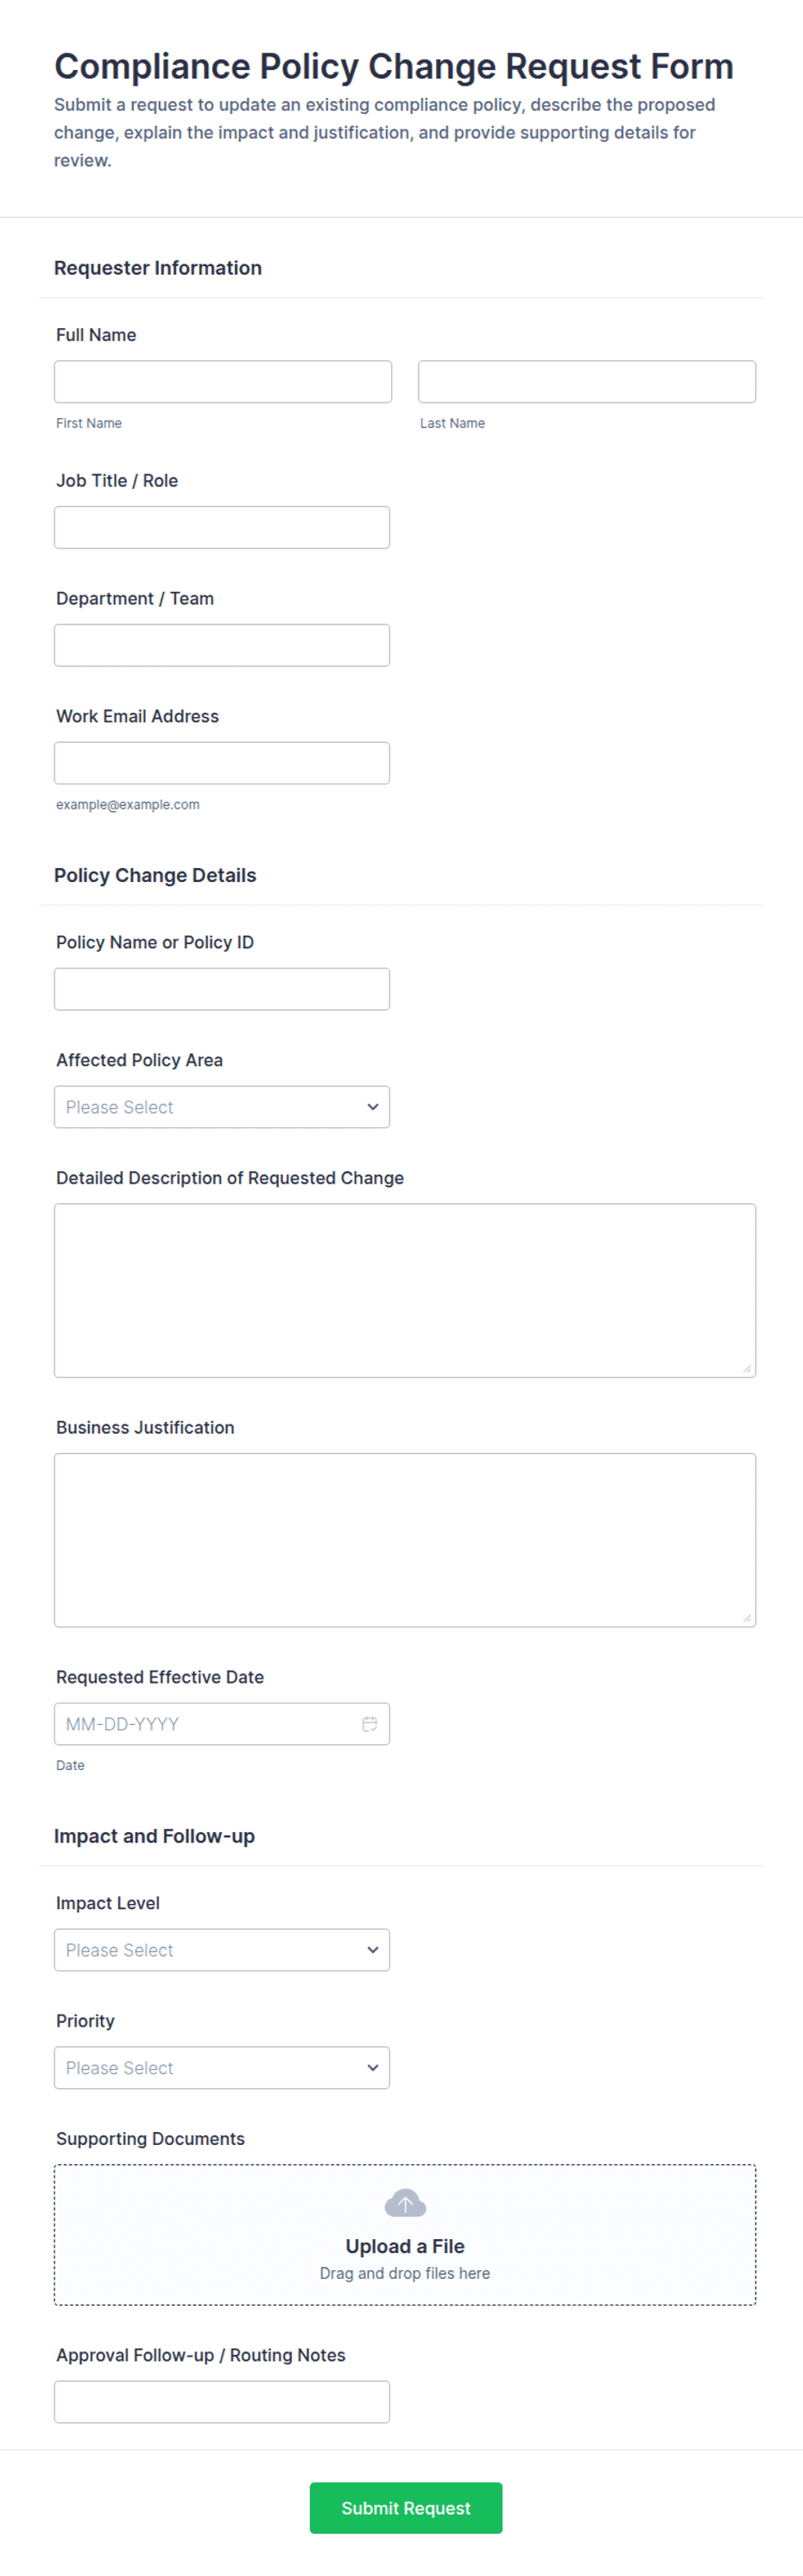Click the resize handle of Detailed Description box

click(747, 1369)
